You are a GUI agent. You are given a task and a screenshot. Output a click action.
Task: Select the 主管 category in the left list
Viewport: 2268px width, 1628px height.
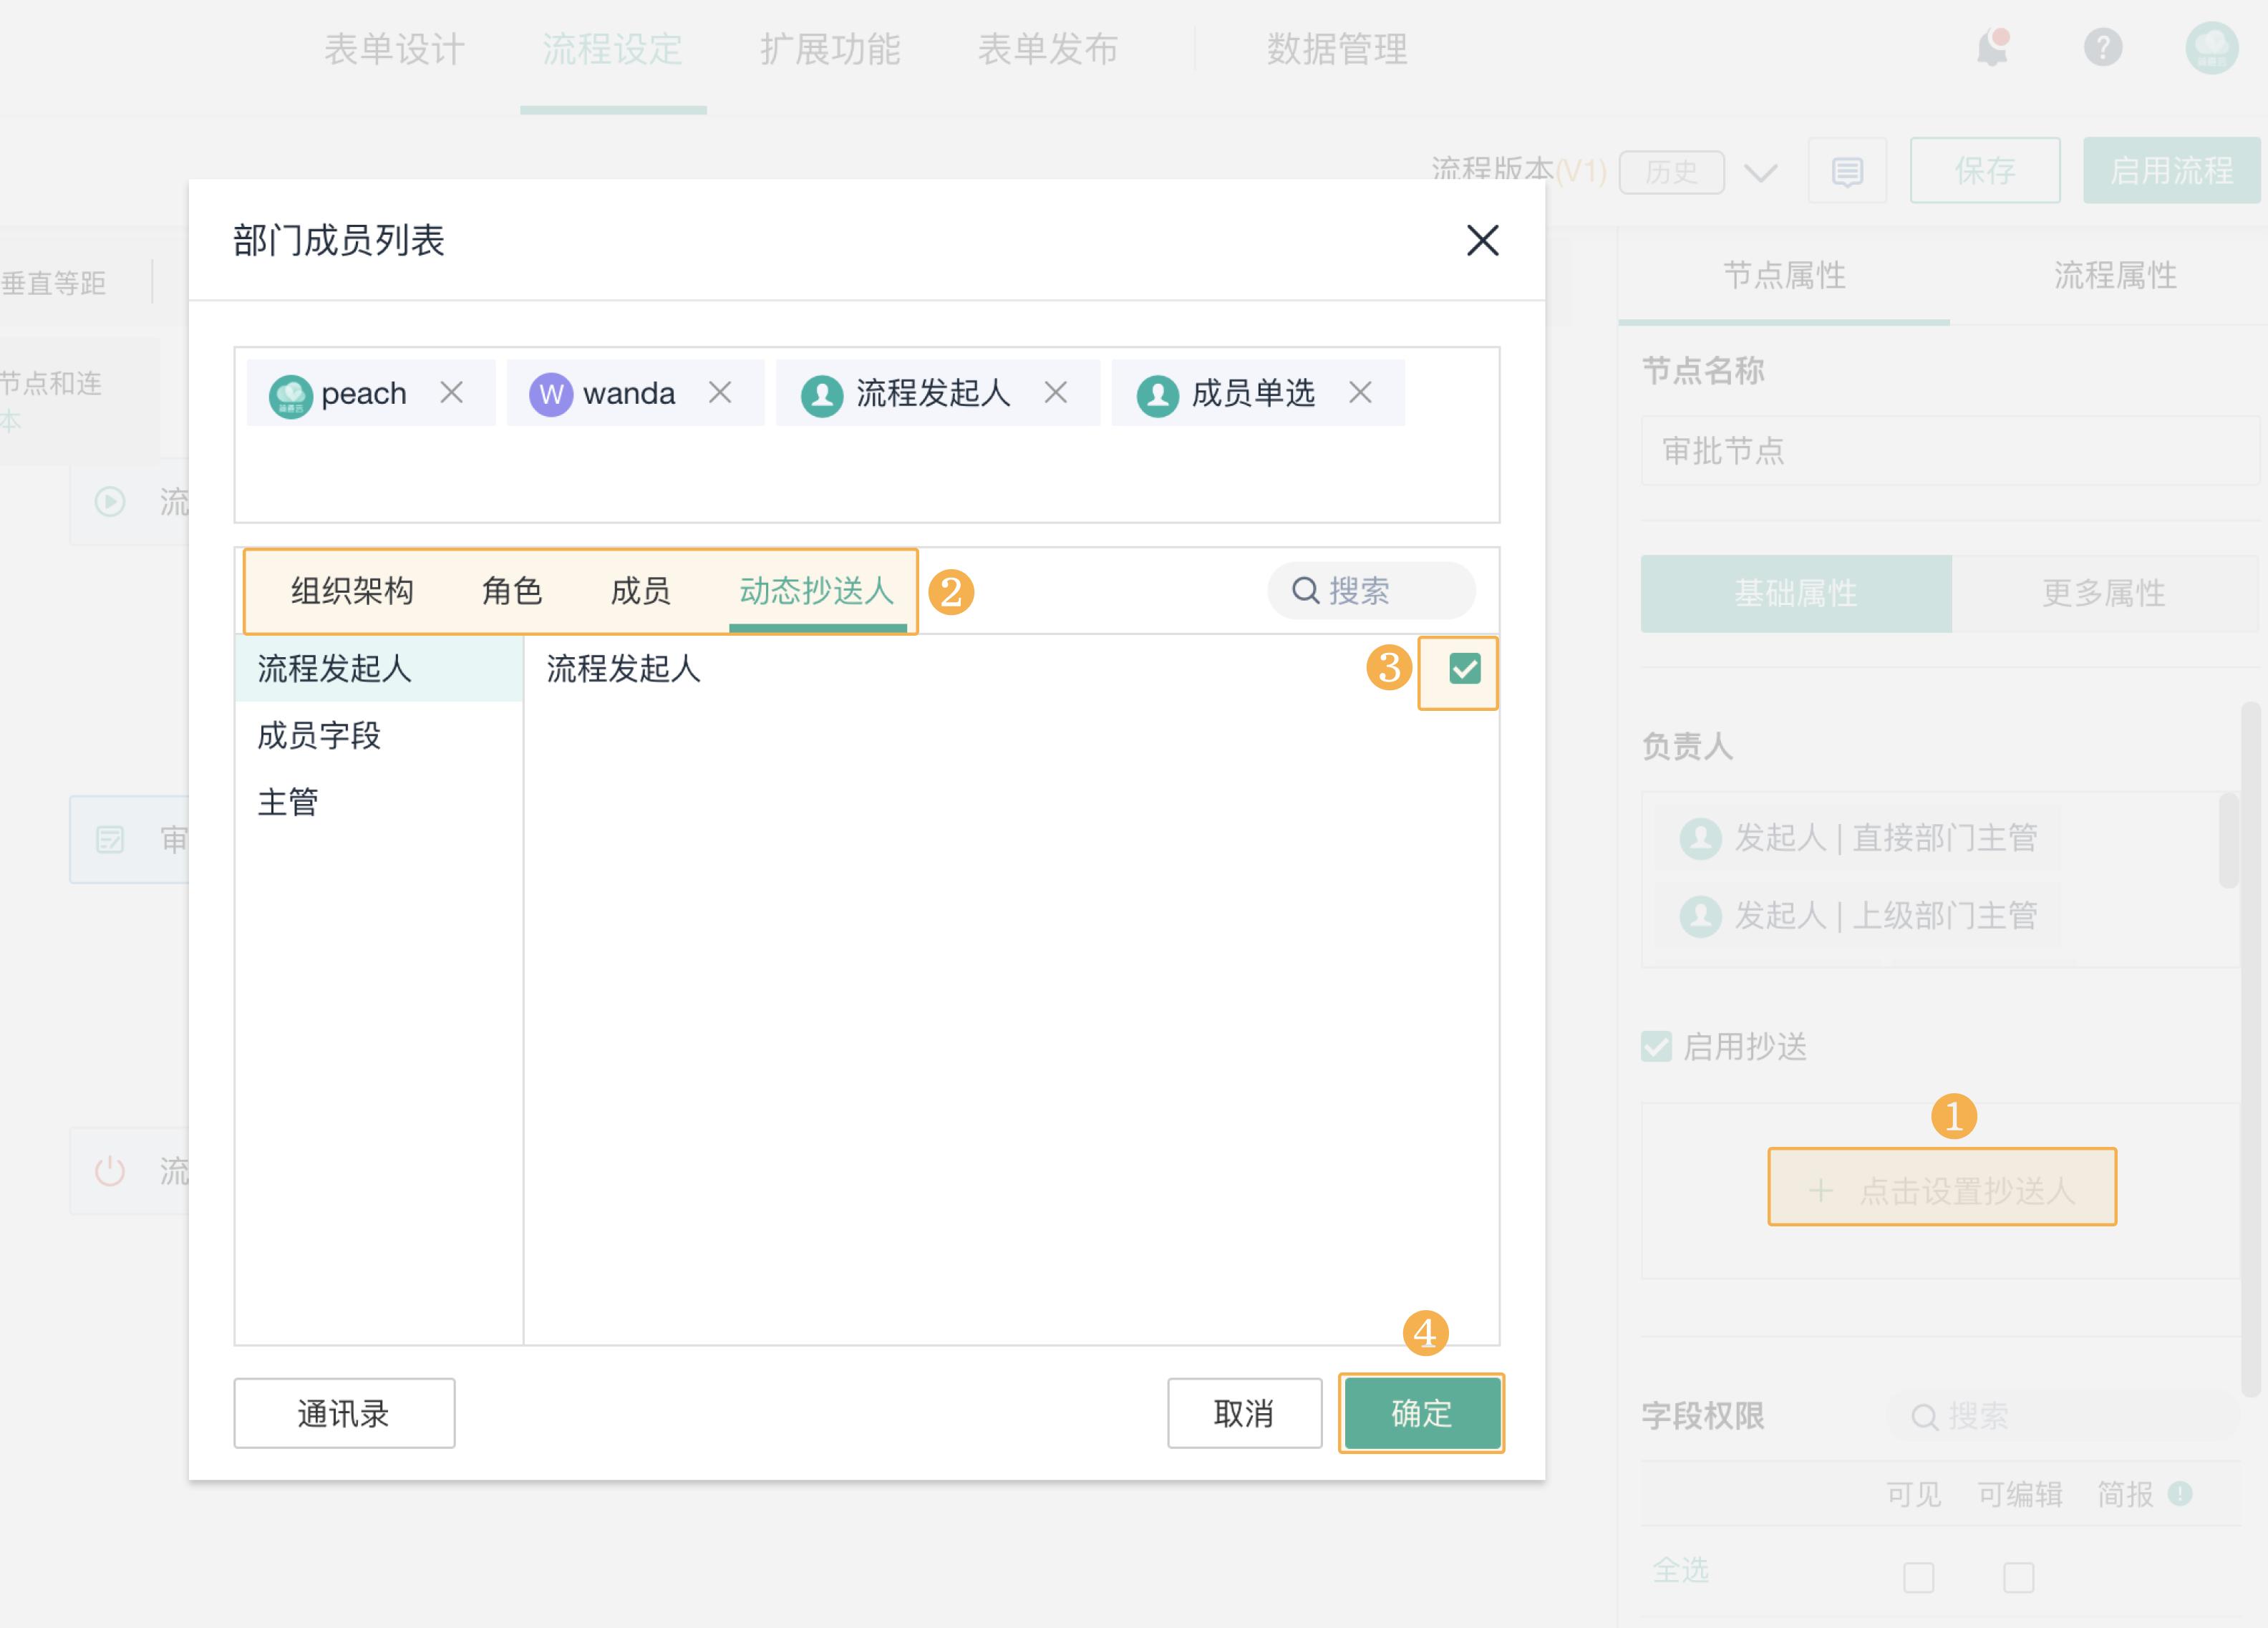coord(289,800)
